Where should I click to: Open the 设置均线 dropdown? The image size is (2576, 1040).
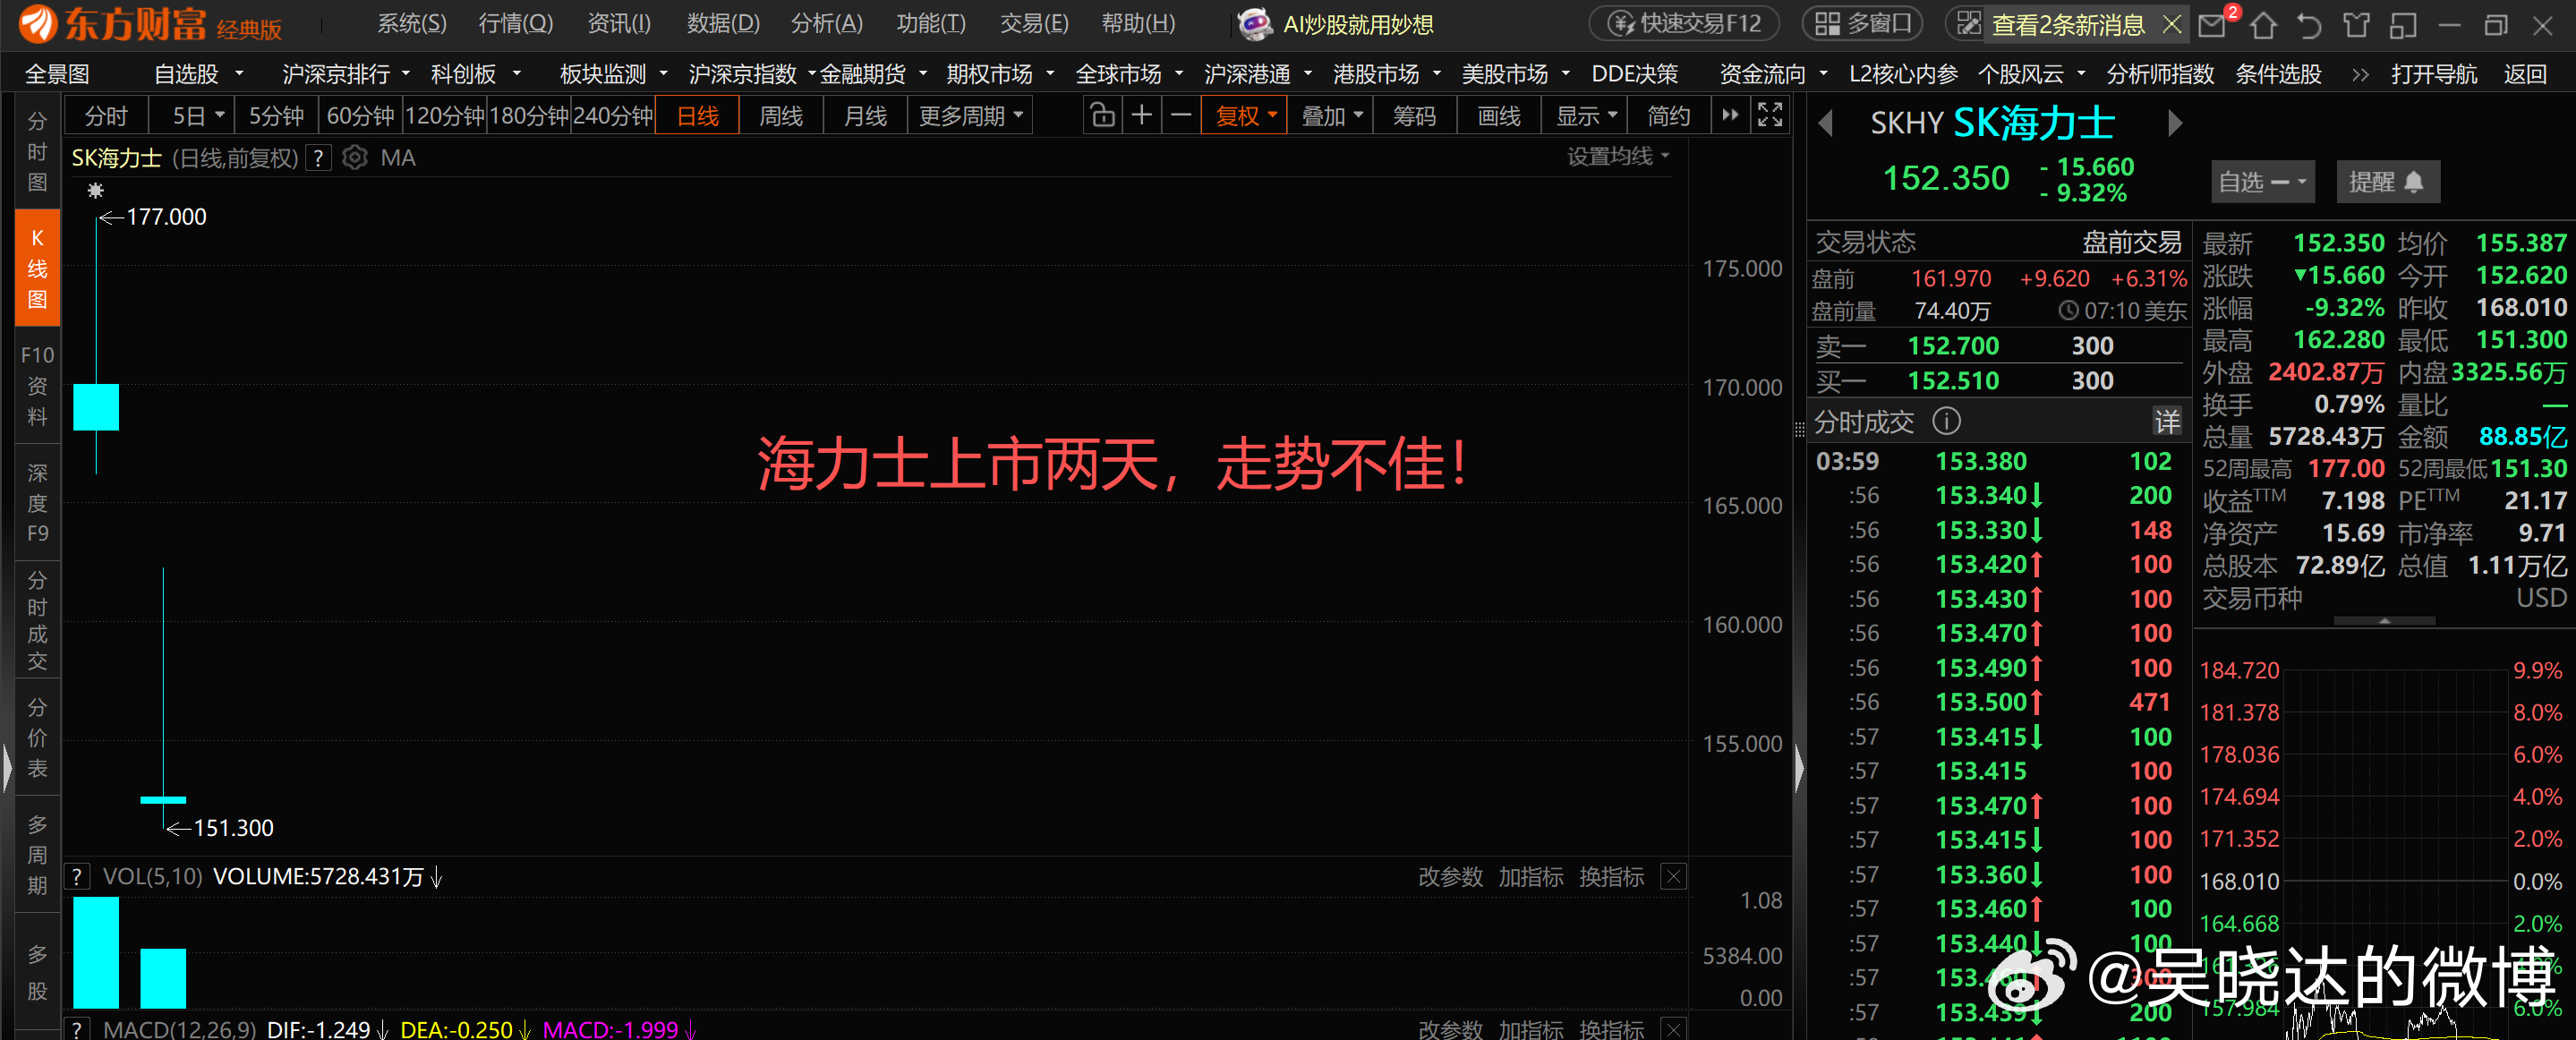1617,156
